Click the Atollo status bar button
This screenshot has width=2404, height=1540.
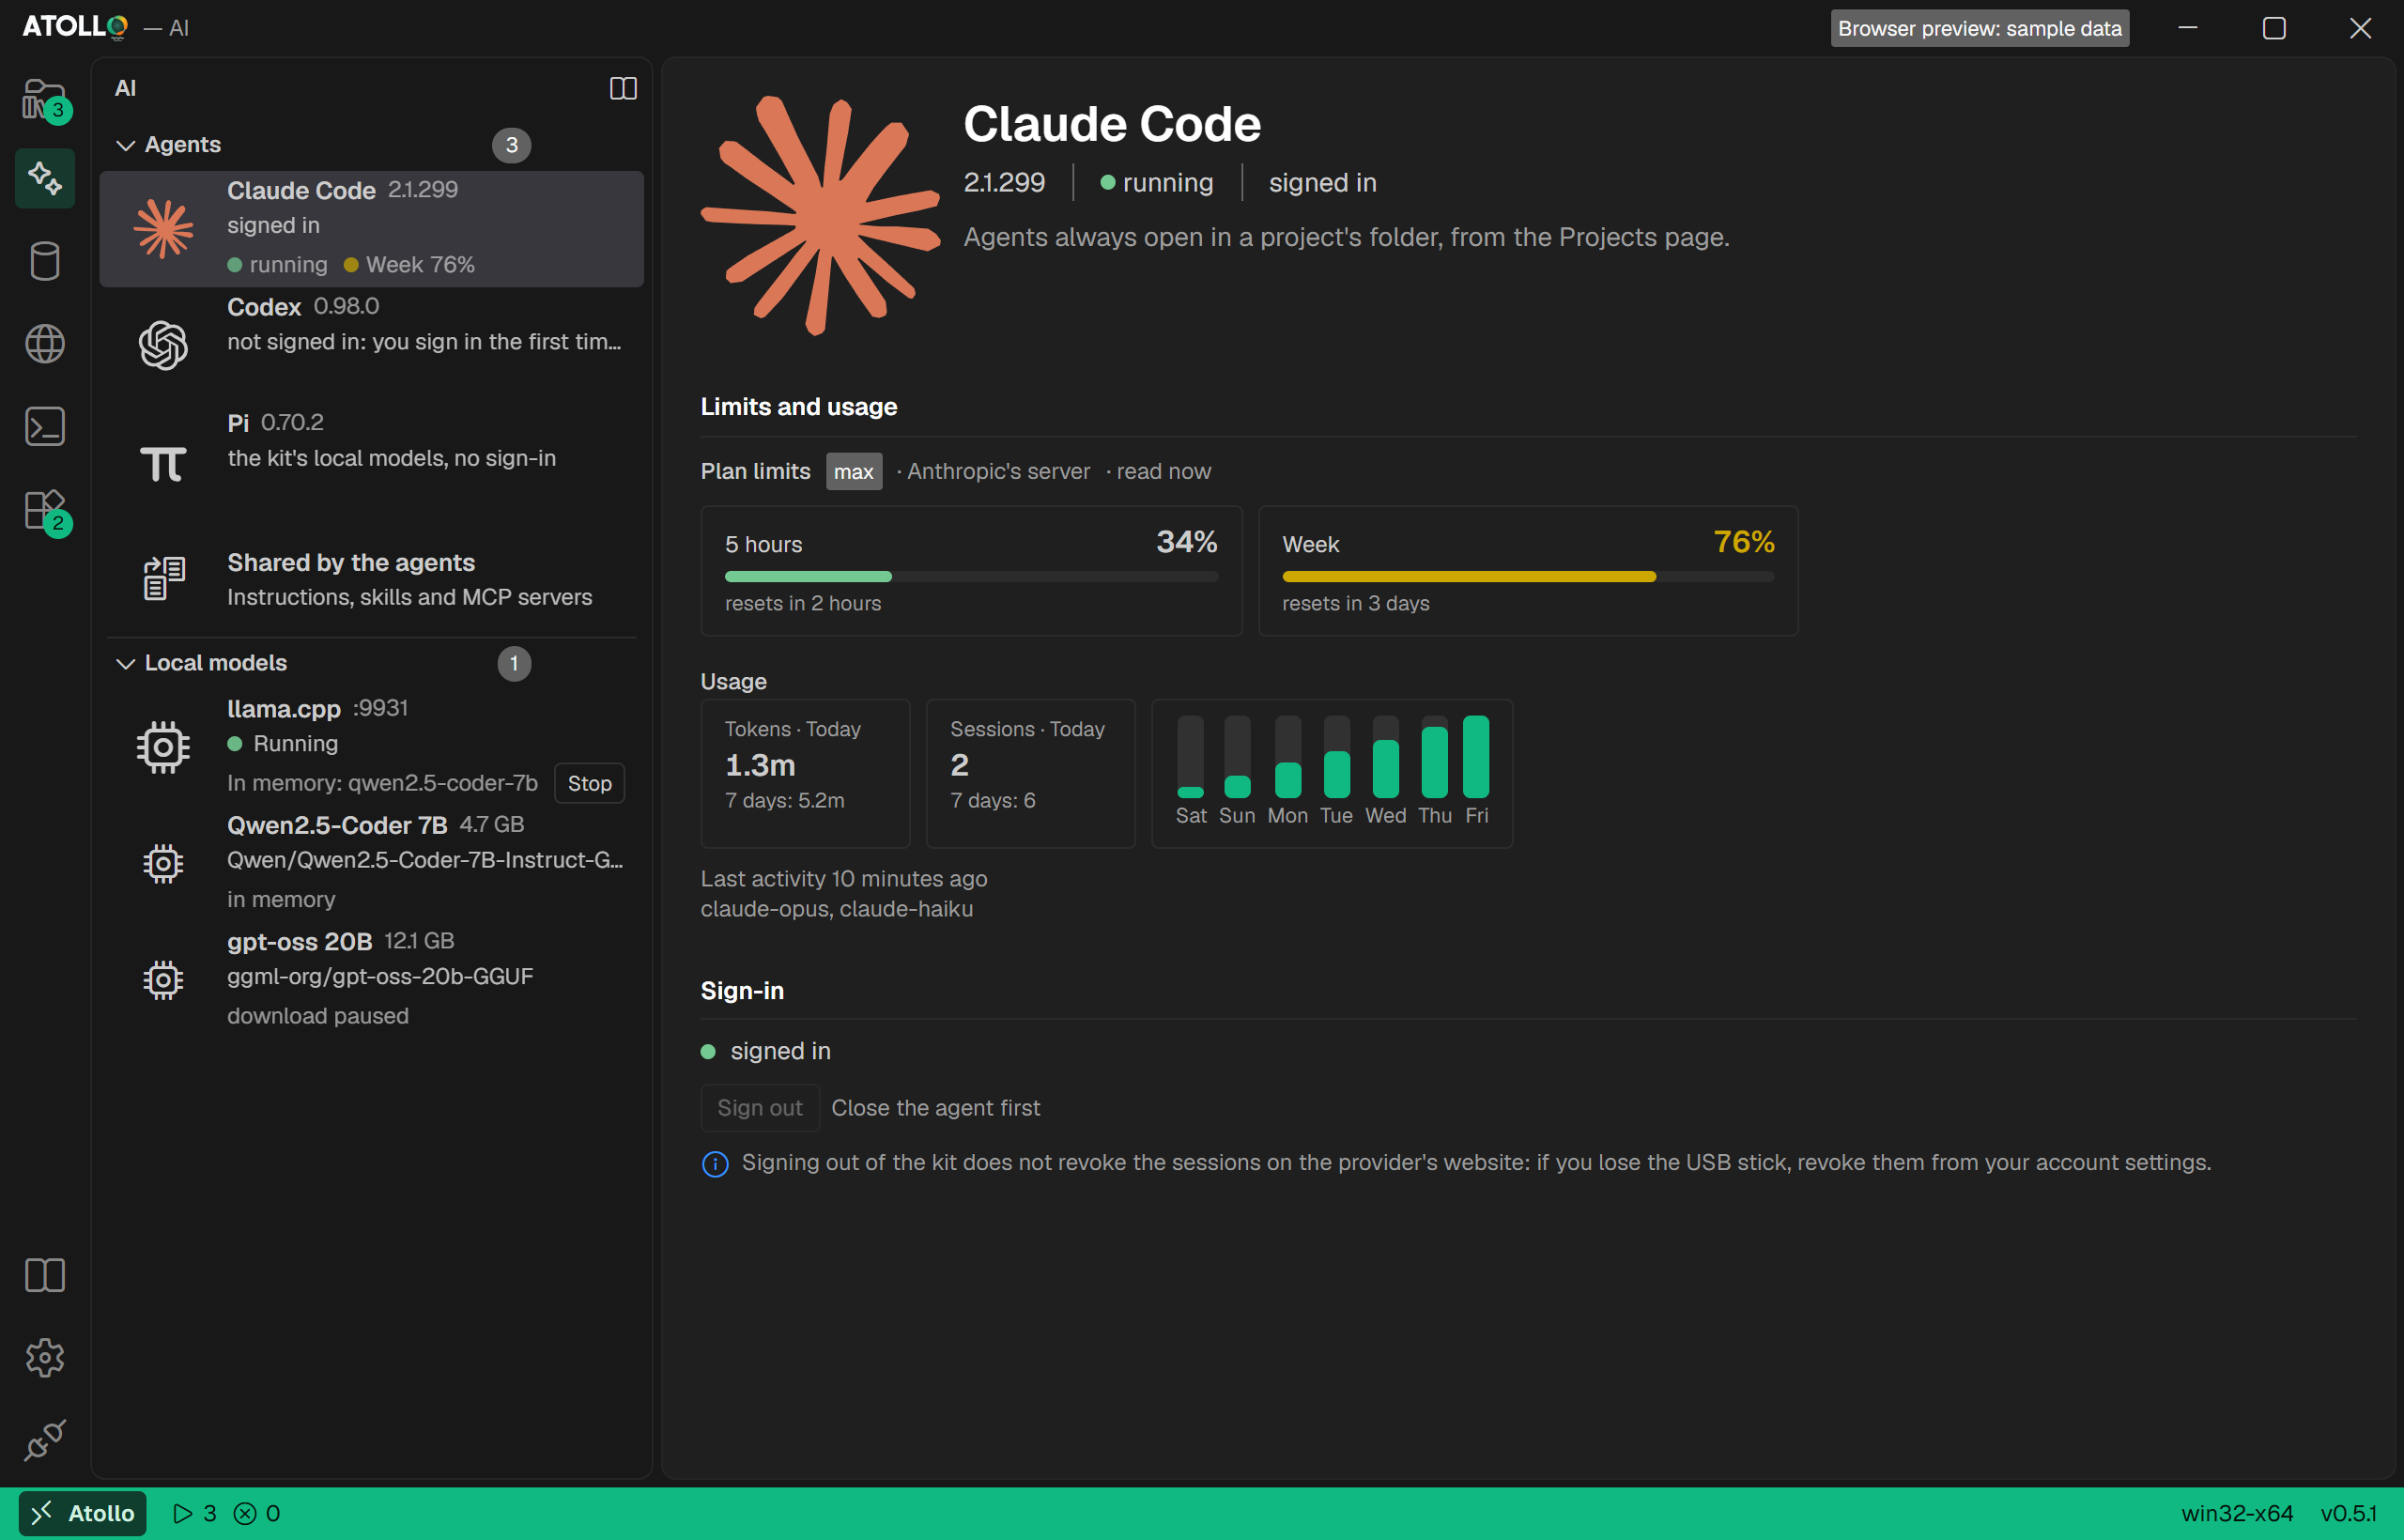83,1513
